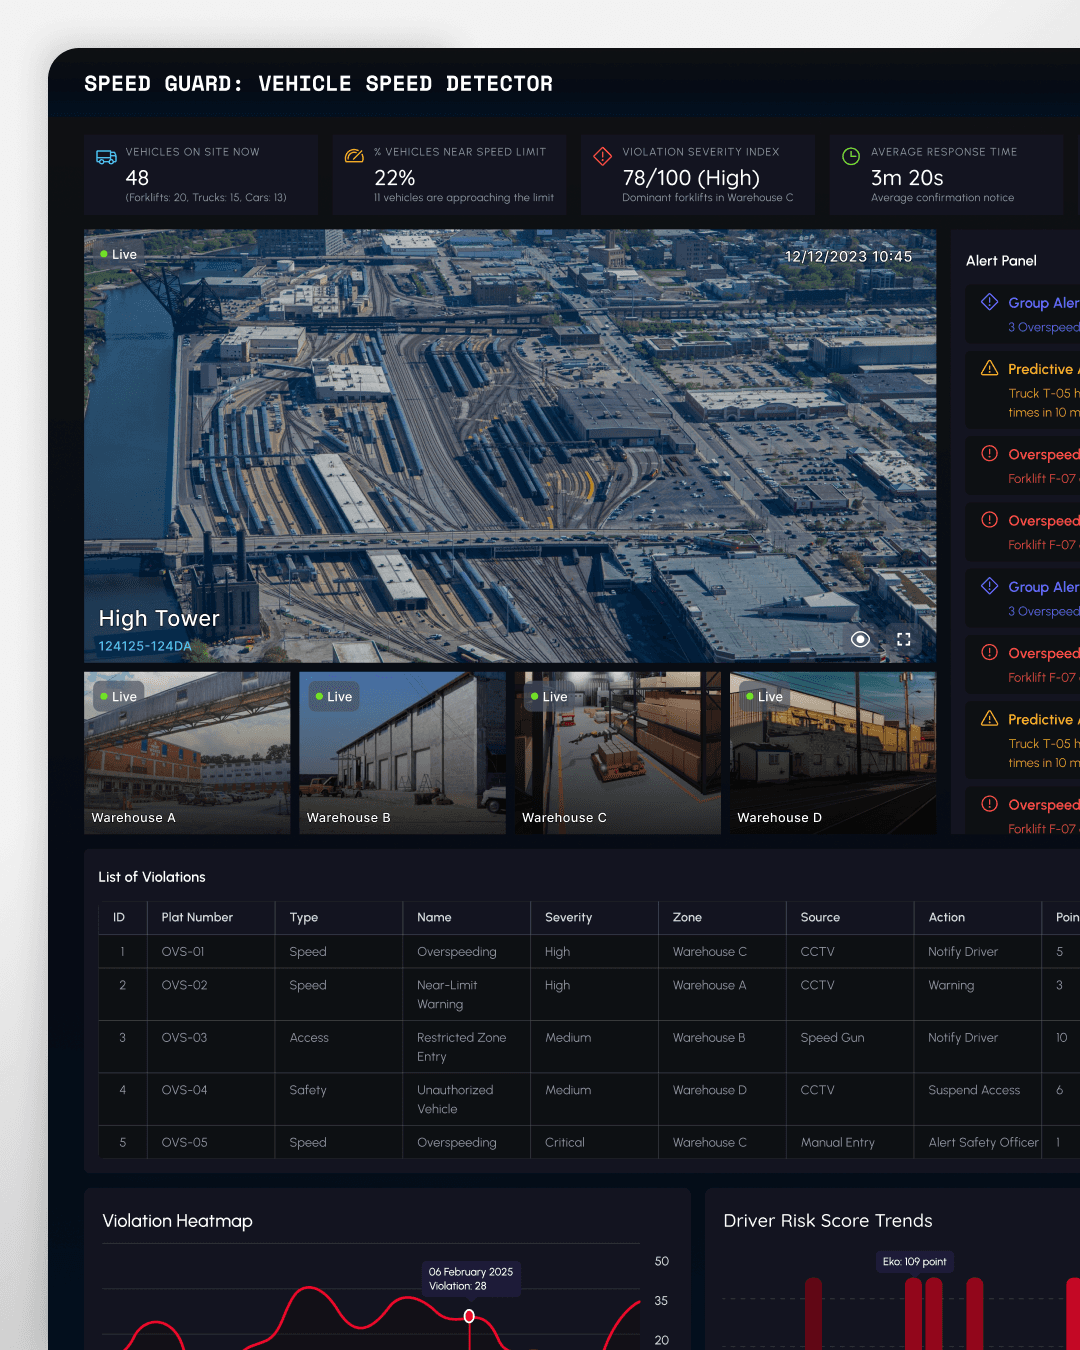This screenshot has width=1080, height=1350.
Task: Click the 12/12/2023 10:45 timestamp
Action: point(848,256)
